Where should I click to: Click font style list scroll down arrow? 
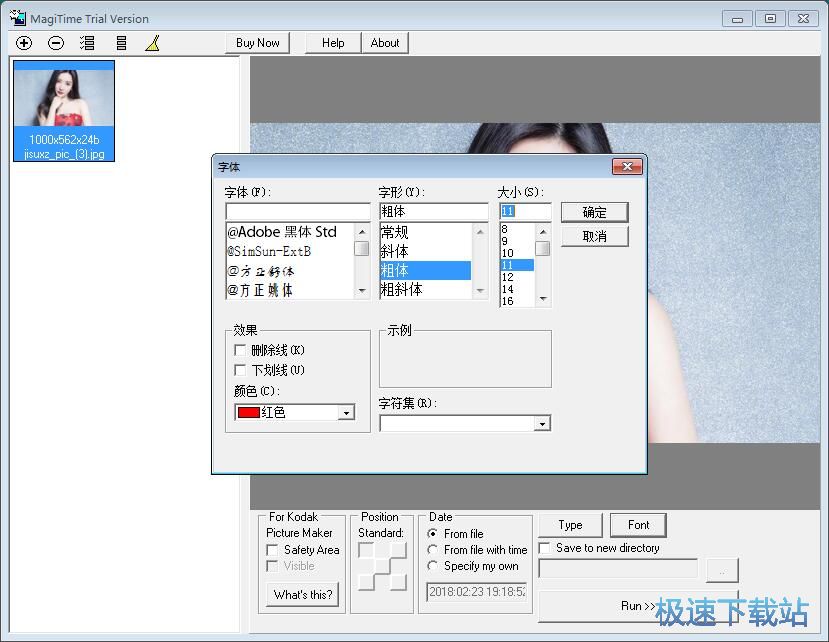click(480, 290)
